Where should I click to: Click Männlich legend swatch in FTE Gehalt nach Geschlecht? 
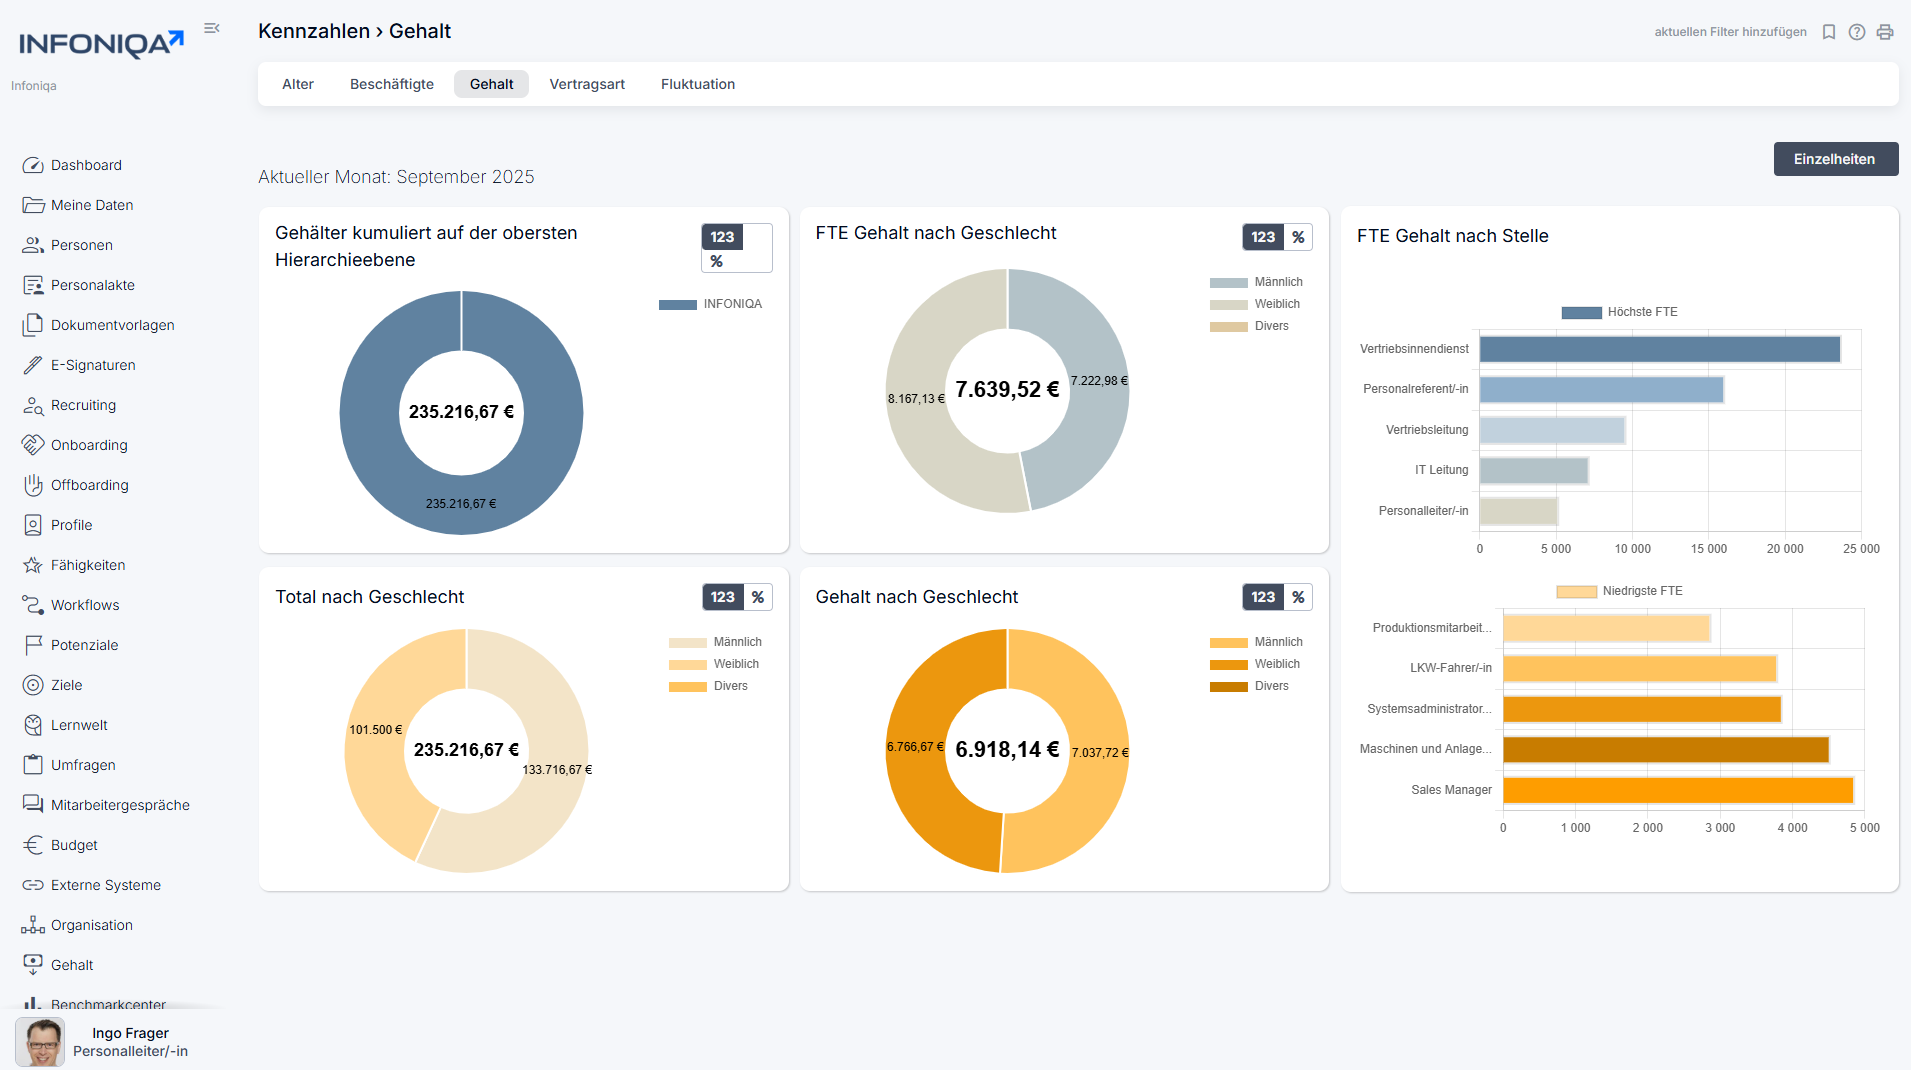(1229, 283)
